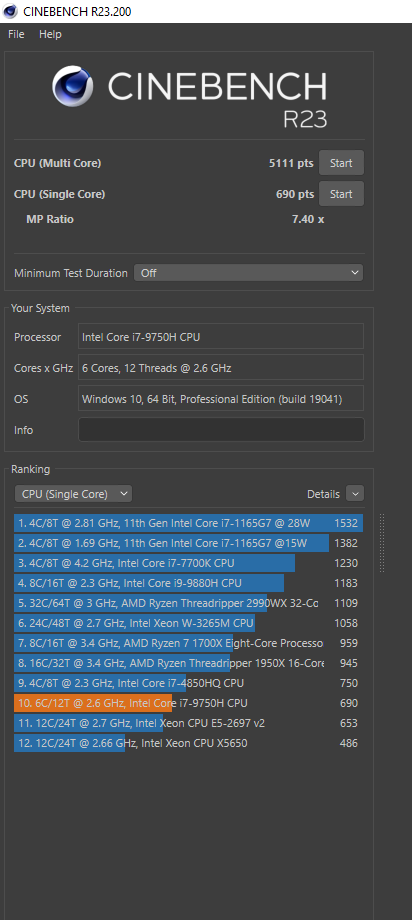This screenshot has width=412, height=920.
Task: Select the i7-1165G7 @ 28W ranking entry
Action: point(188,523)
